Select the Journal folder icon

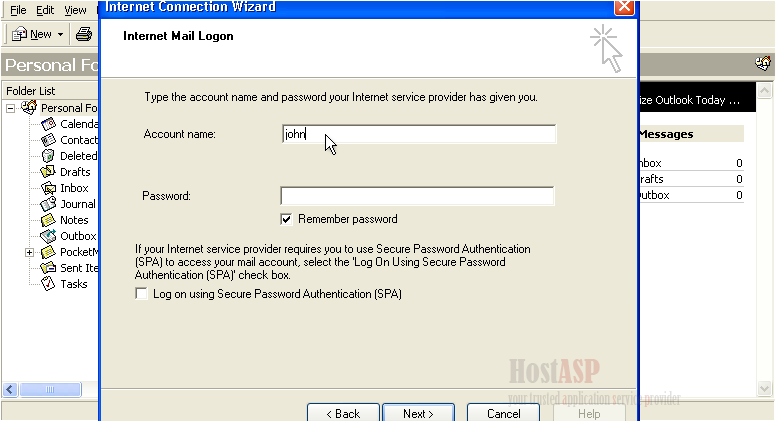48,204
